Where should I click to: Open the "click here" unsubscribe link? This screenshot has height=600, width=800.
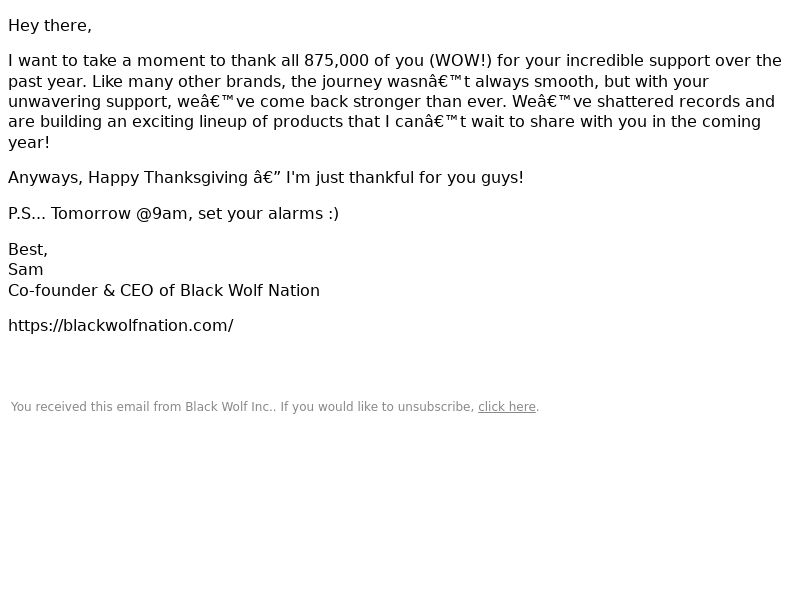tap(507, 407)
